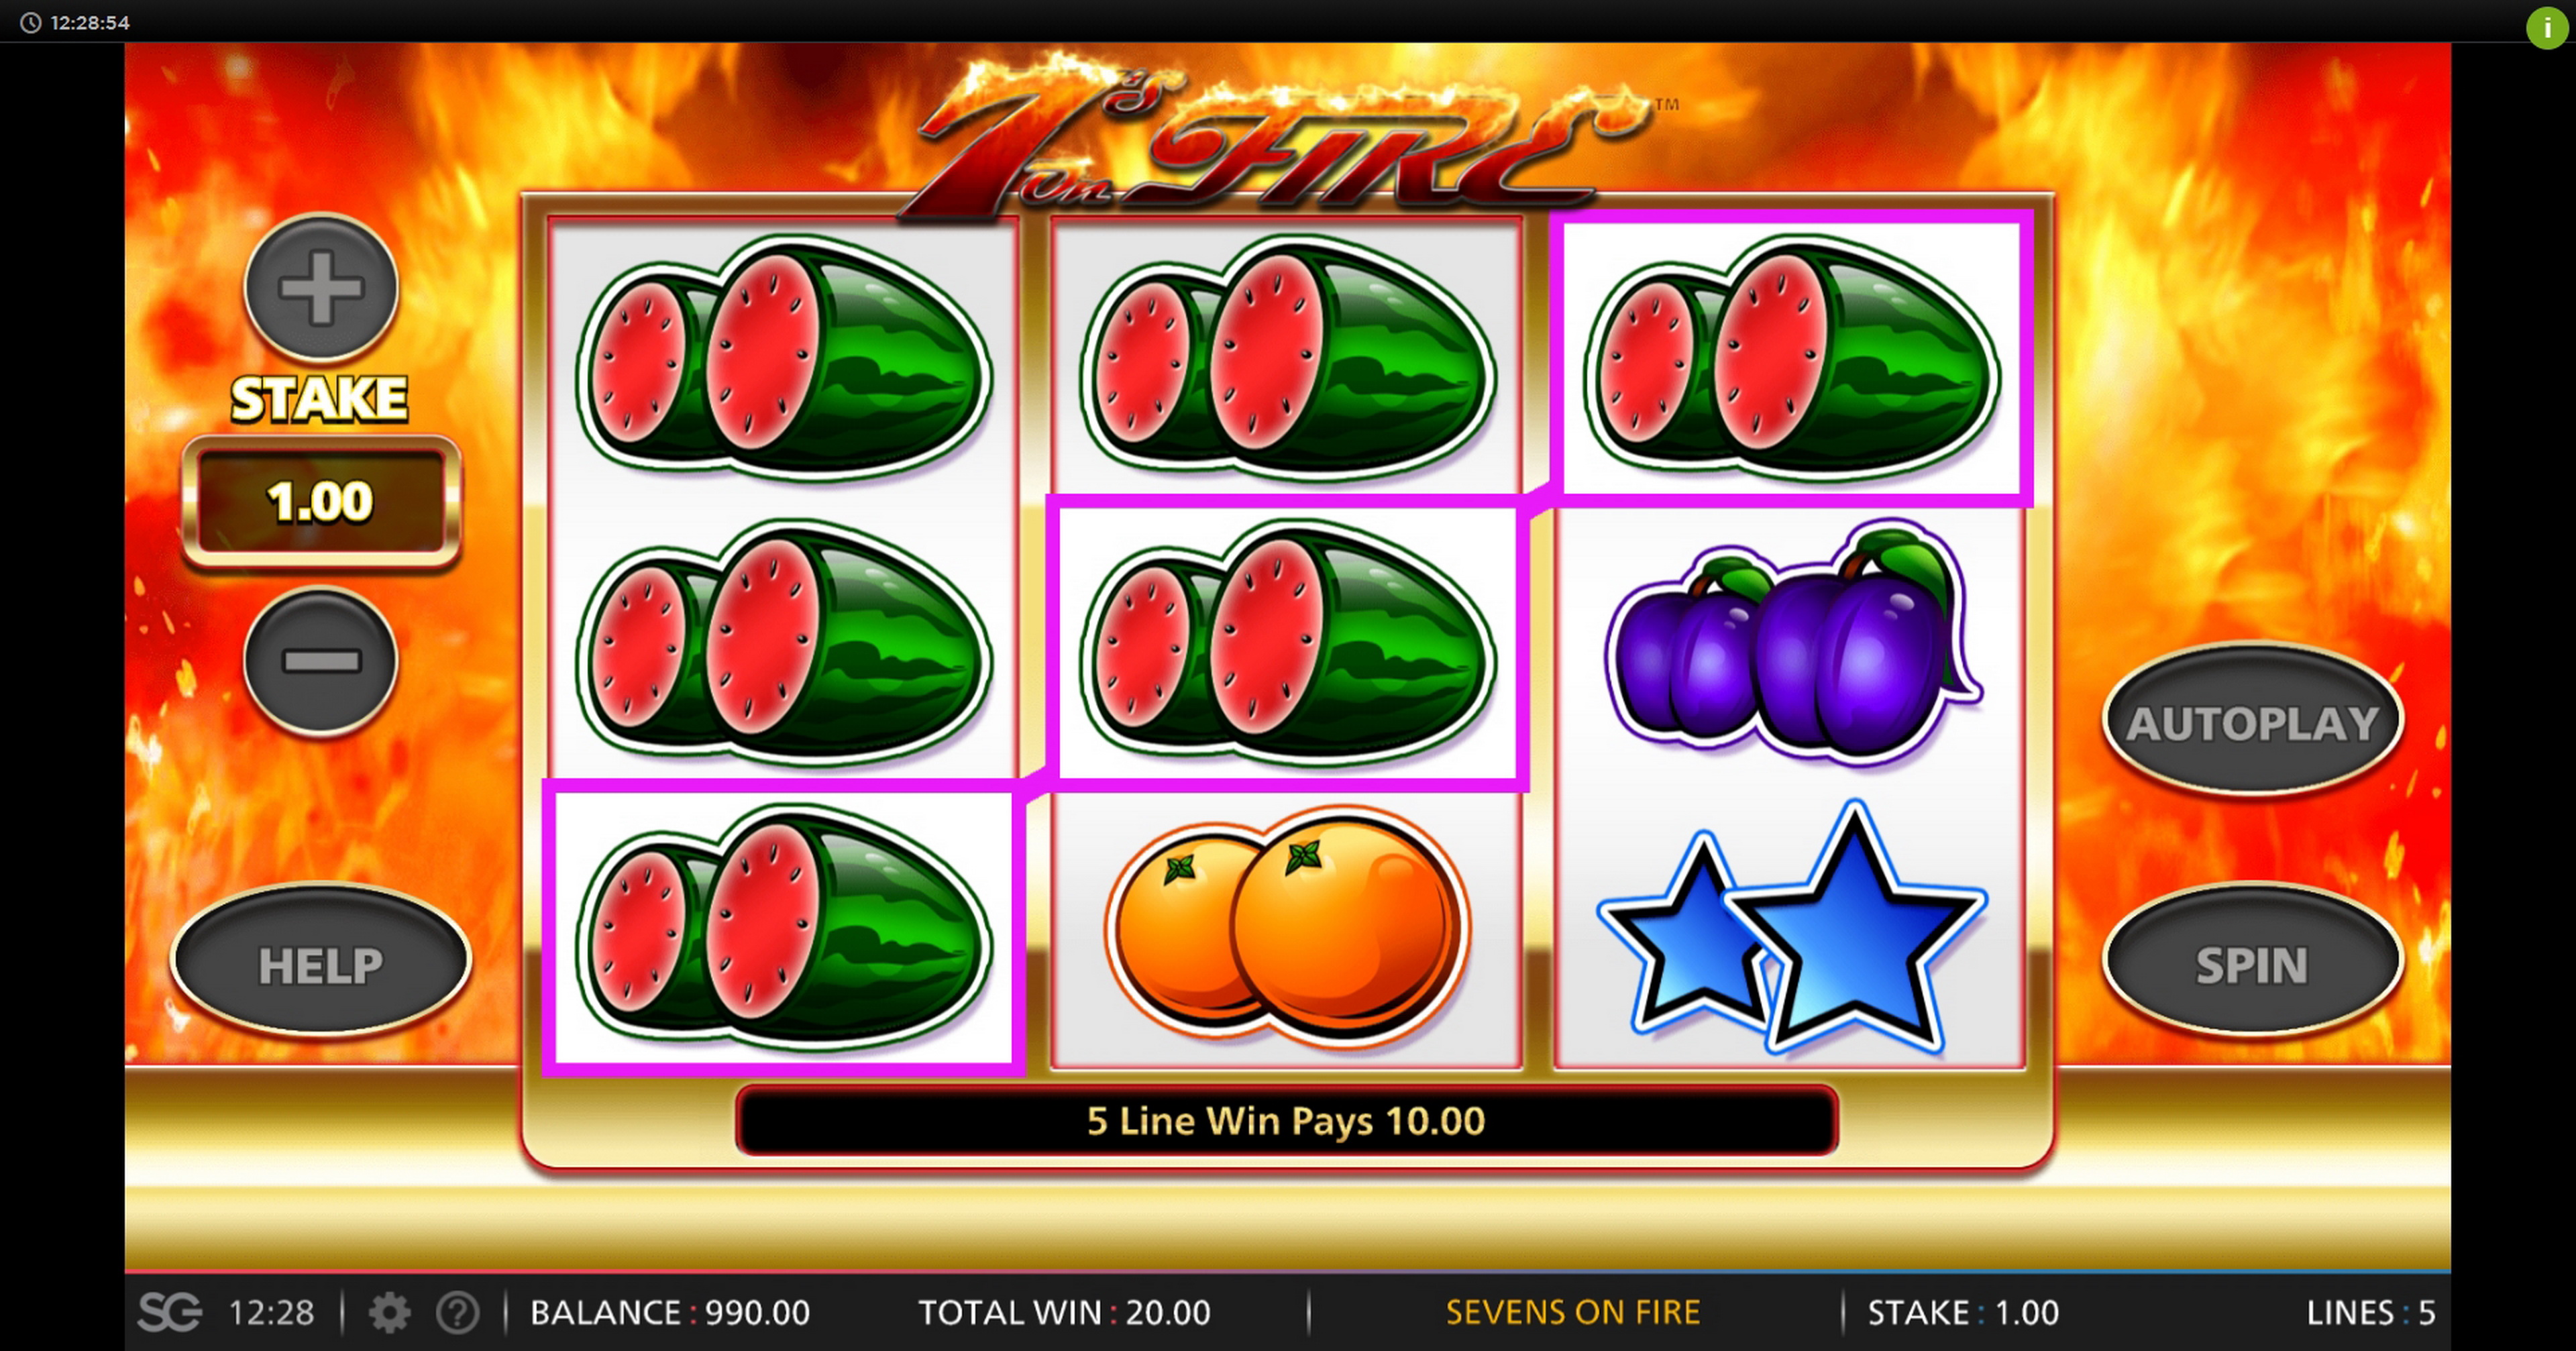
Task: Start the reels with SPIN
Action: [x=2251, y=963]
